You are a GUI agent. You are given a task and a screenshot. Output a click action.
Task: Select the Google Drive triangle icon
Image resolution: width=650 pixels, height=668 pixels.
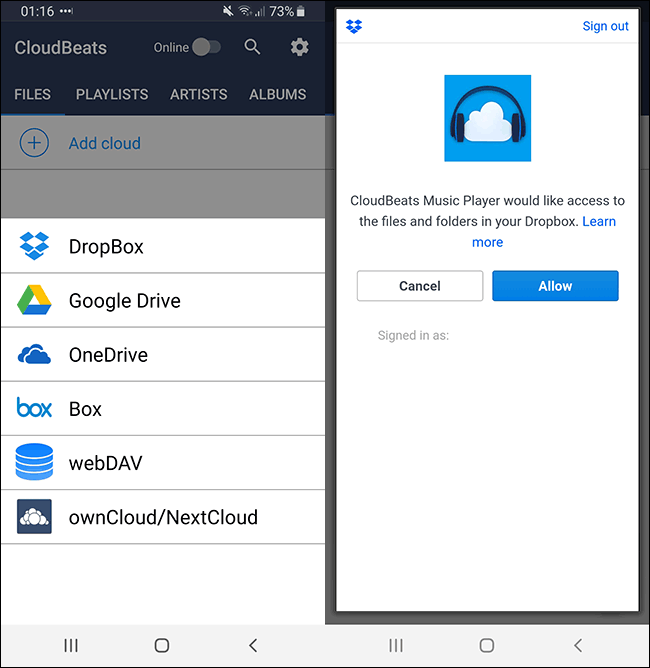(34, 300)
